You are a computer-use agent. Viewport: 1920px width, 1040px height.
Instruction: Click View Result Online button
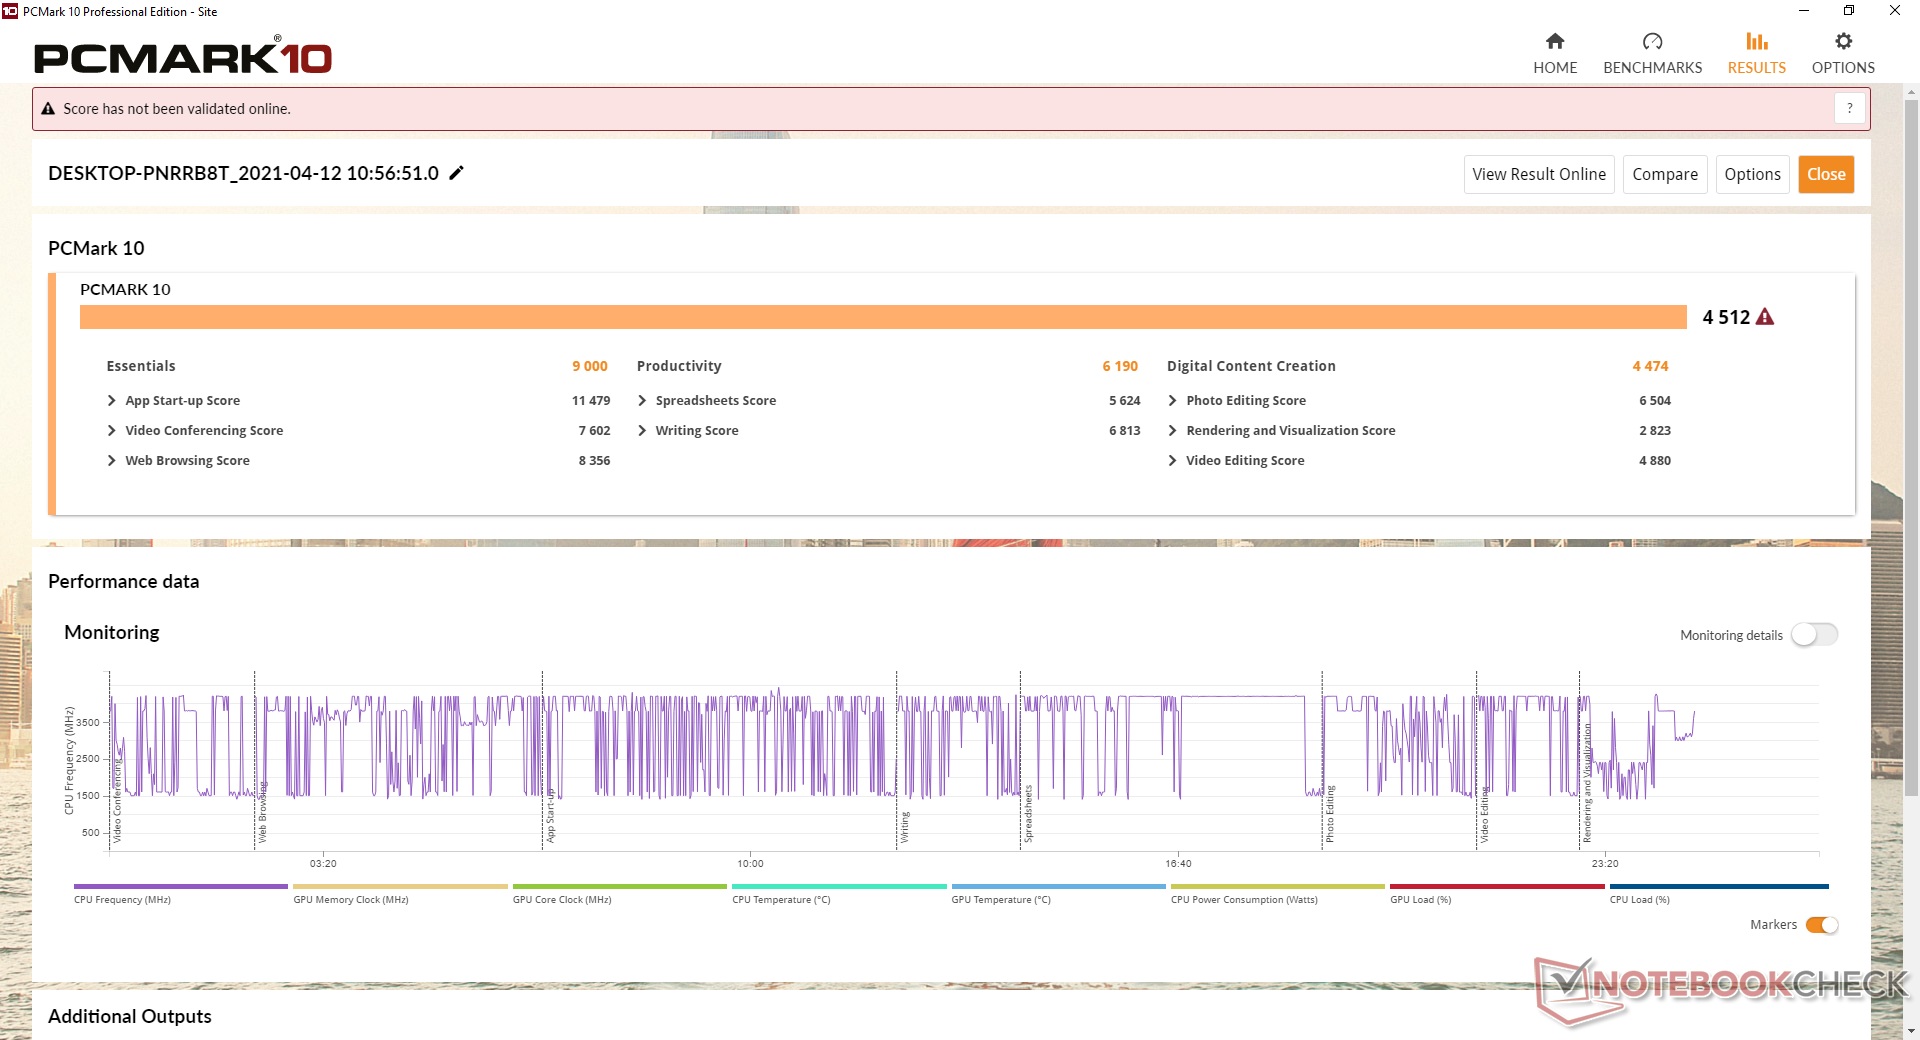(1539, 174)
